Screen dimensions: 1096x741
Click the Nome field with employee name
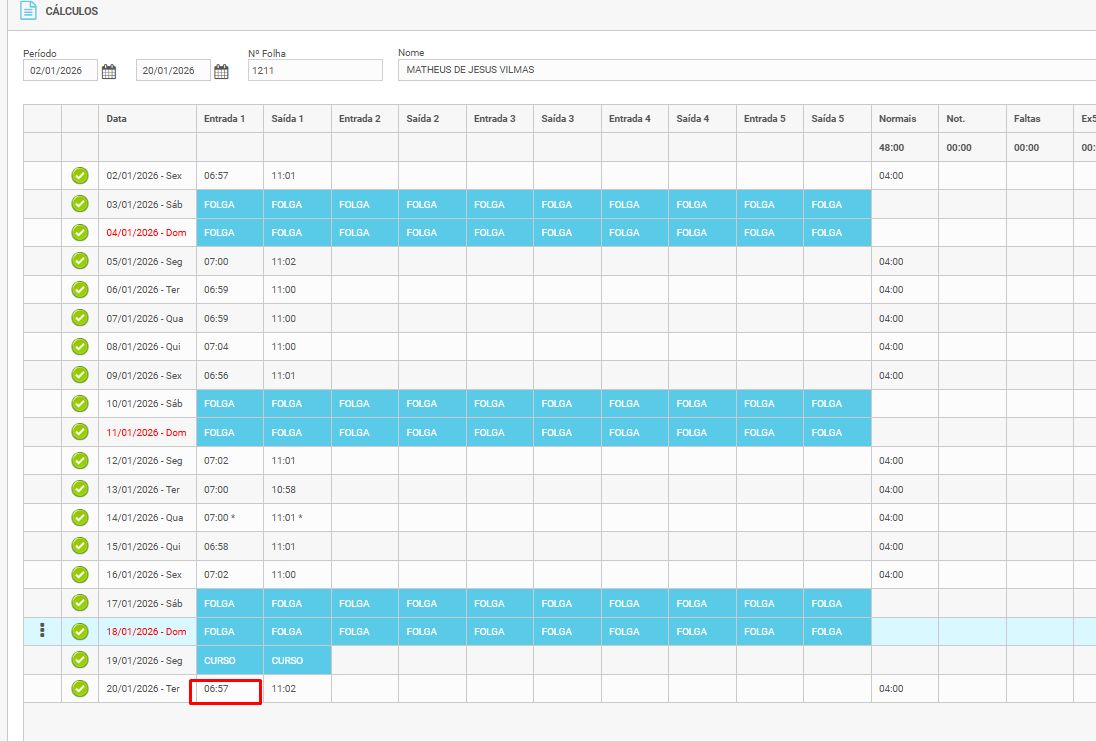pyautogui.click(x=740, y=71)
